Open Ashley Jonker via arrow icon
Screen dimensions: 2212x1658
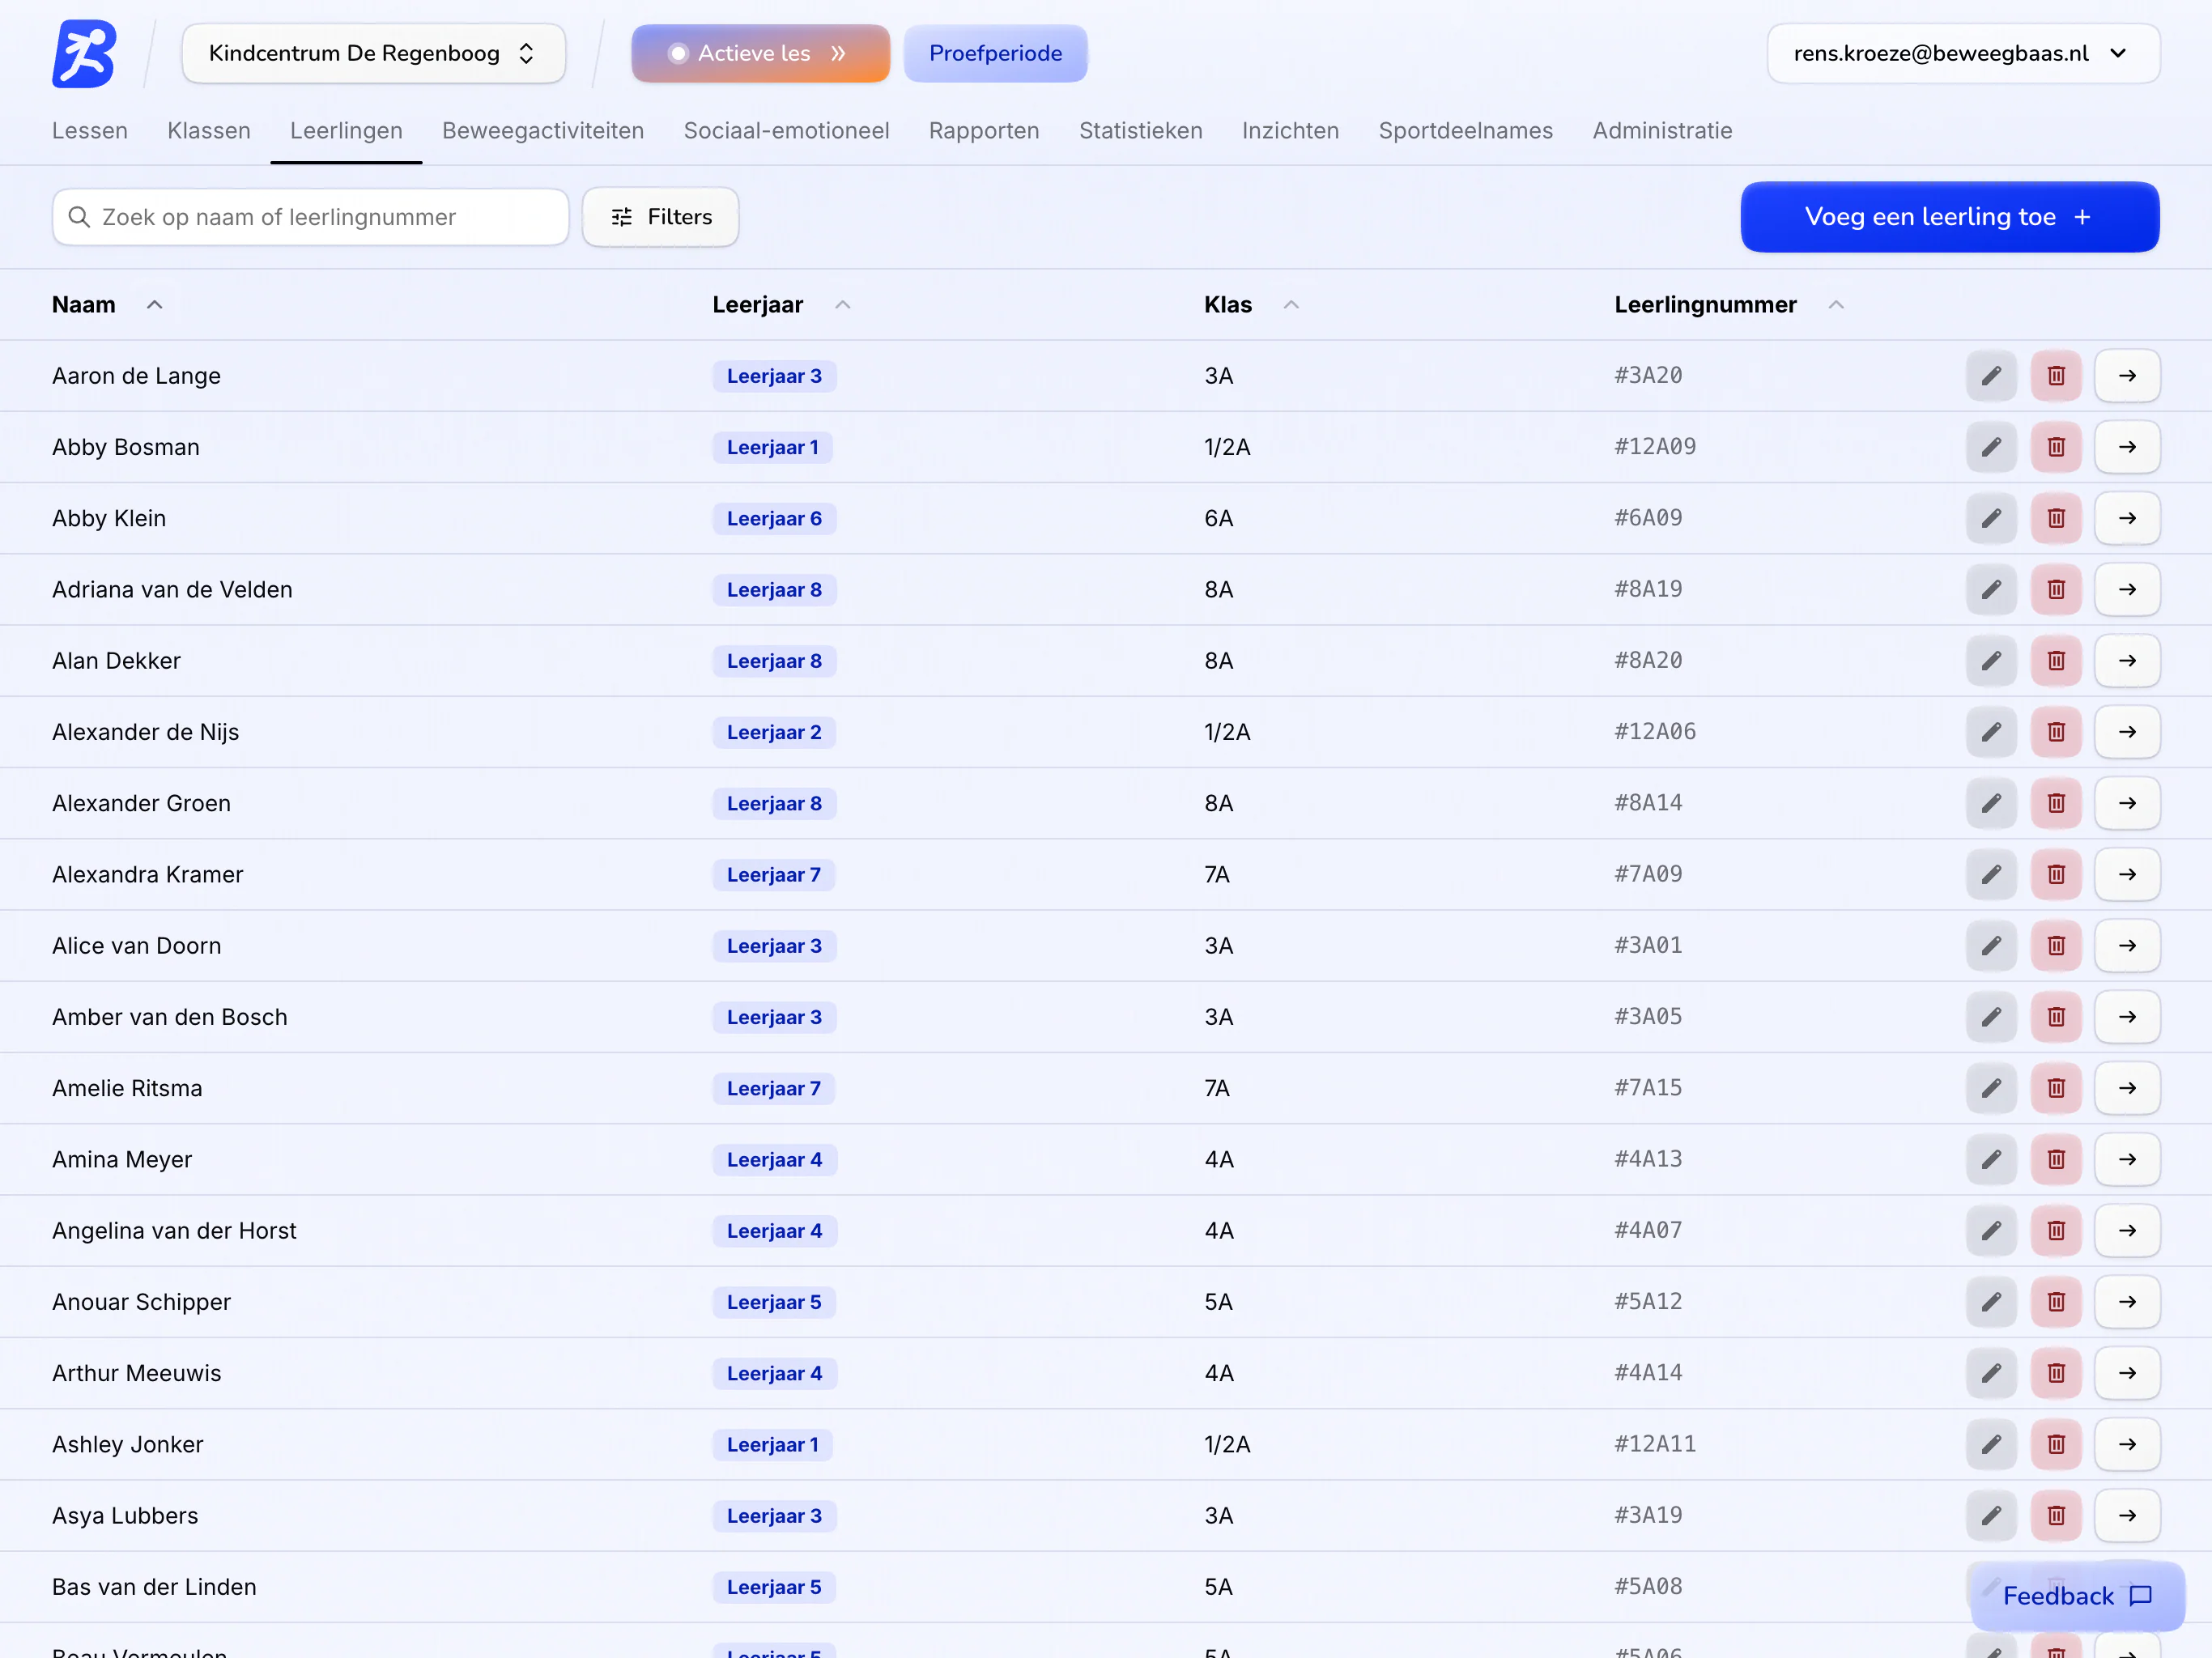[2127, 1444]
